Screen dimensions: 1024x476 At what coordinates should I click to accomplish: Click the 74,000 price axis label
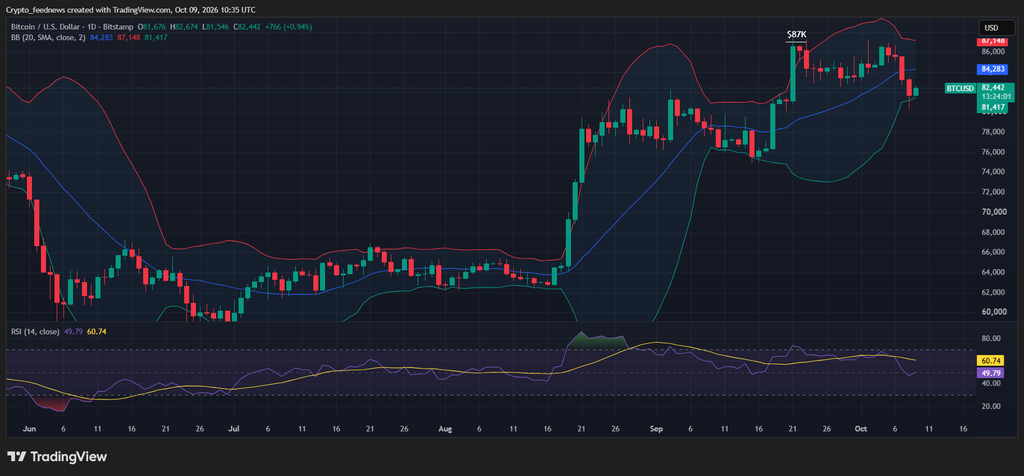point(993,172)
